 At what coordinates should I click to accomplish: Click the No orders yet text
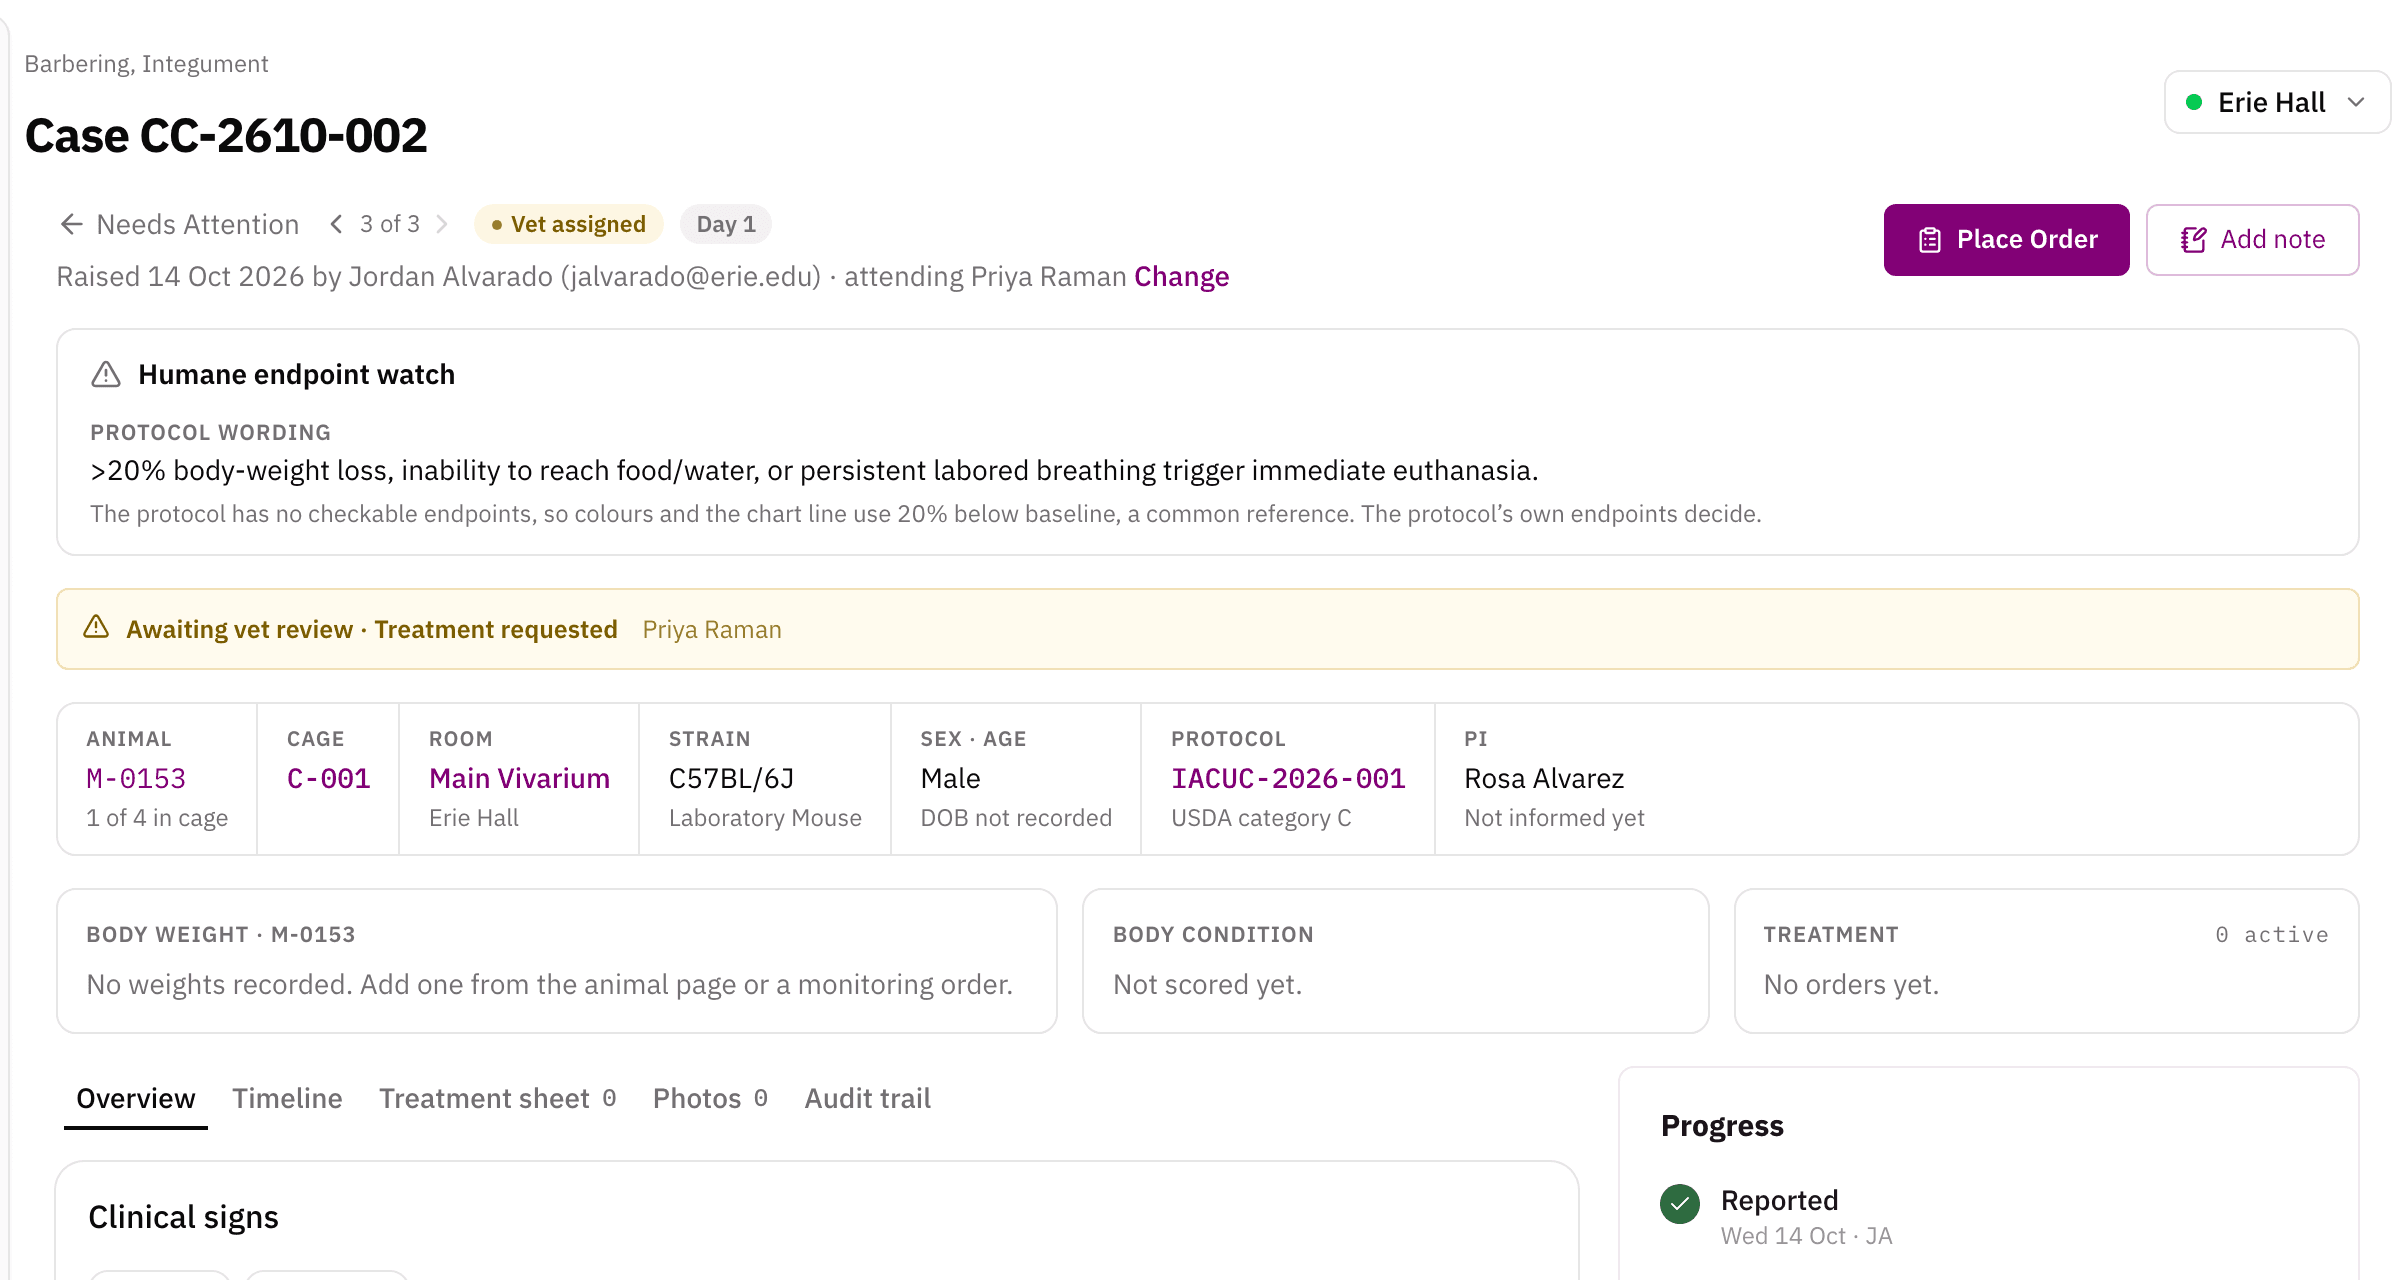(1851, 984)
